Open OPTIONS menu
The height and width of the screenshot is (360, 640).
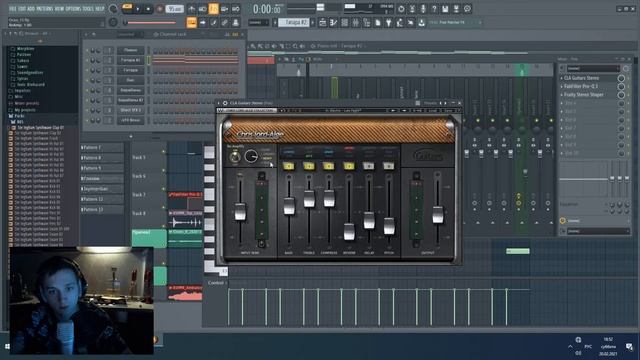click(73, 9)
